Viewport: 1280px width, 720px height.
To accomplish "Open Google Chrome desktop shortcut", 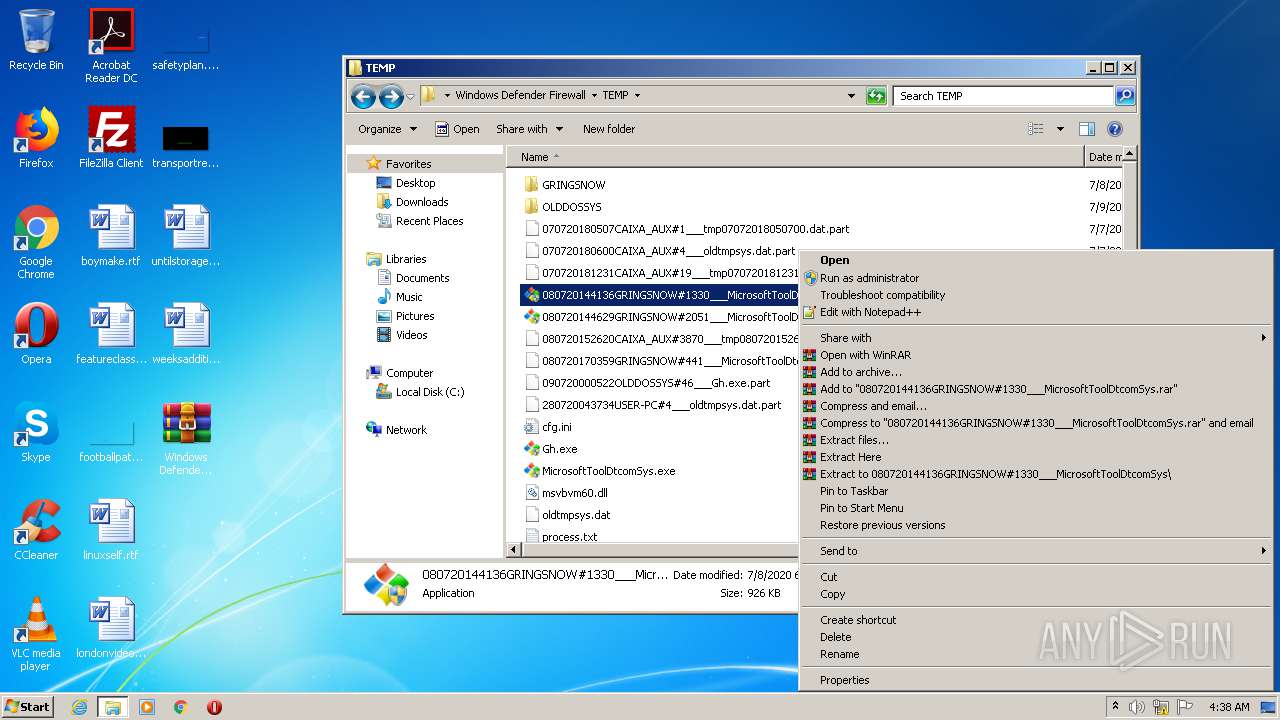I will (36, 242).
